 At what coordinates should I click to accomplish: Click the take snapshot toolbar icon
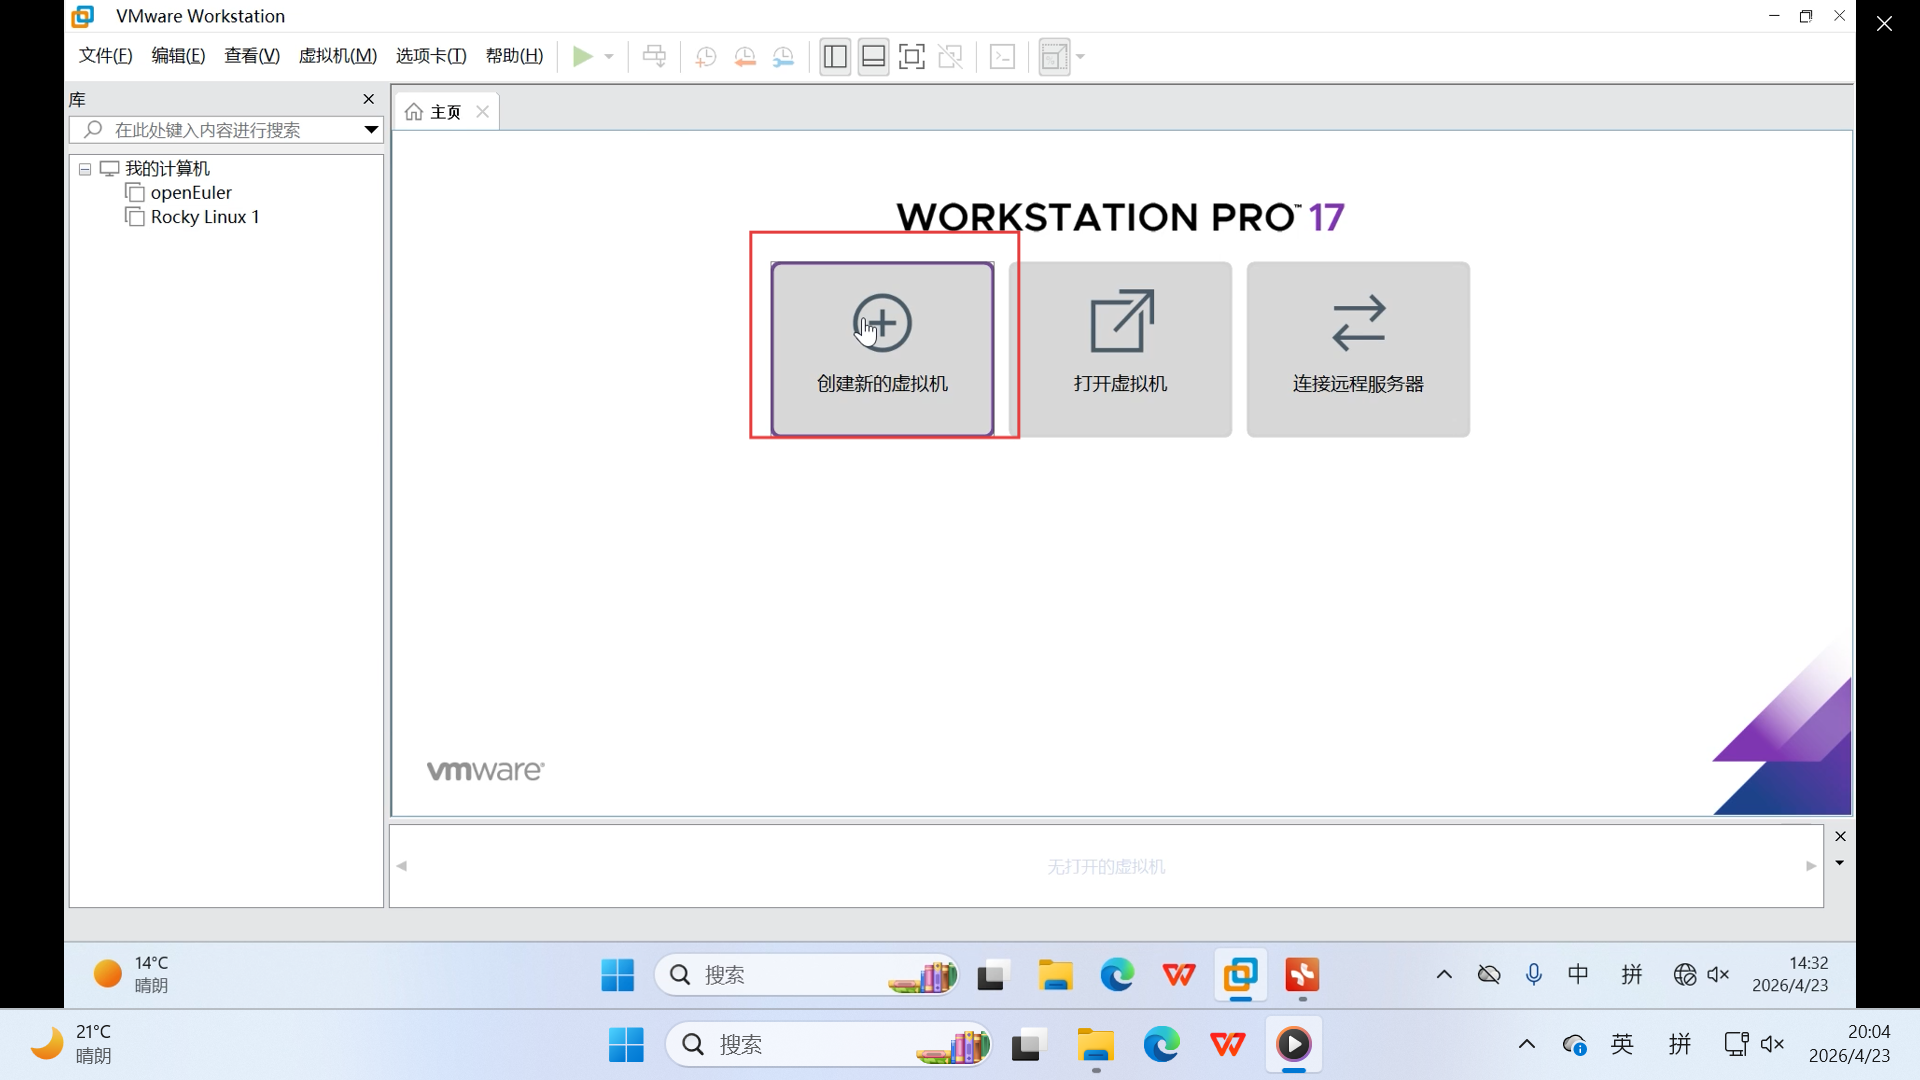coord(705,57)
